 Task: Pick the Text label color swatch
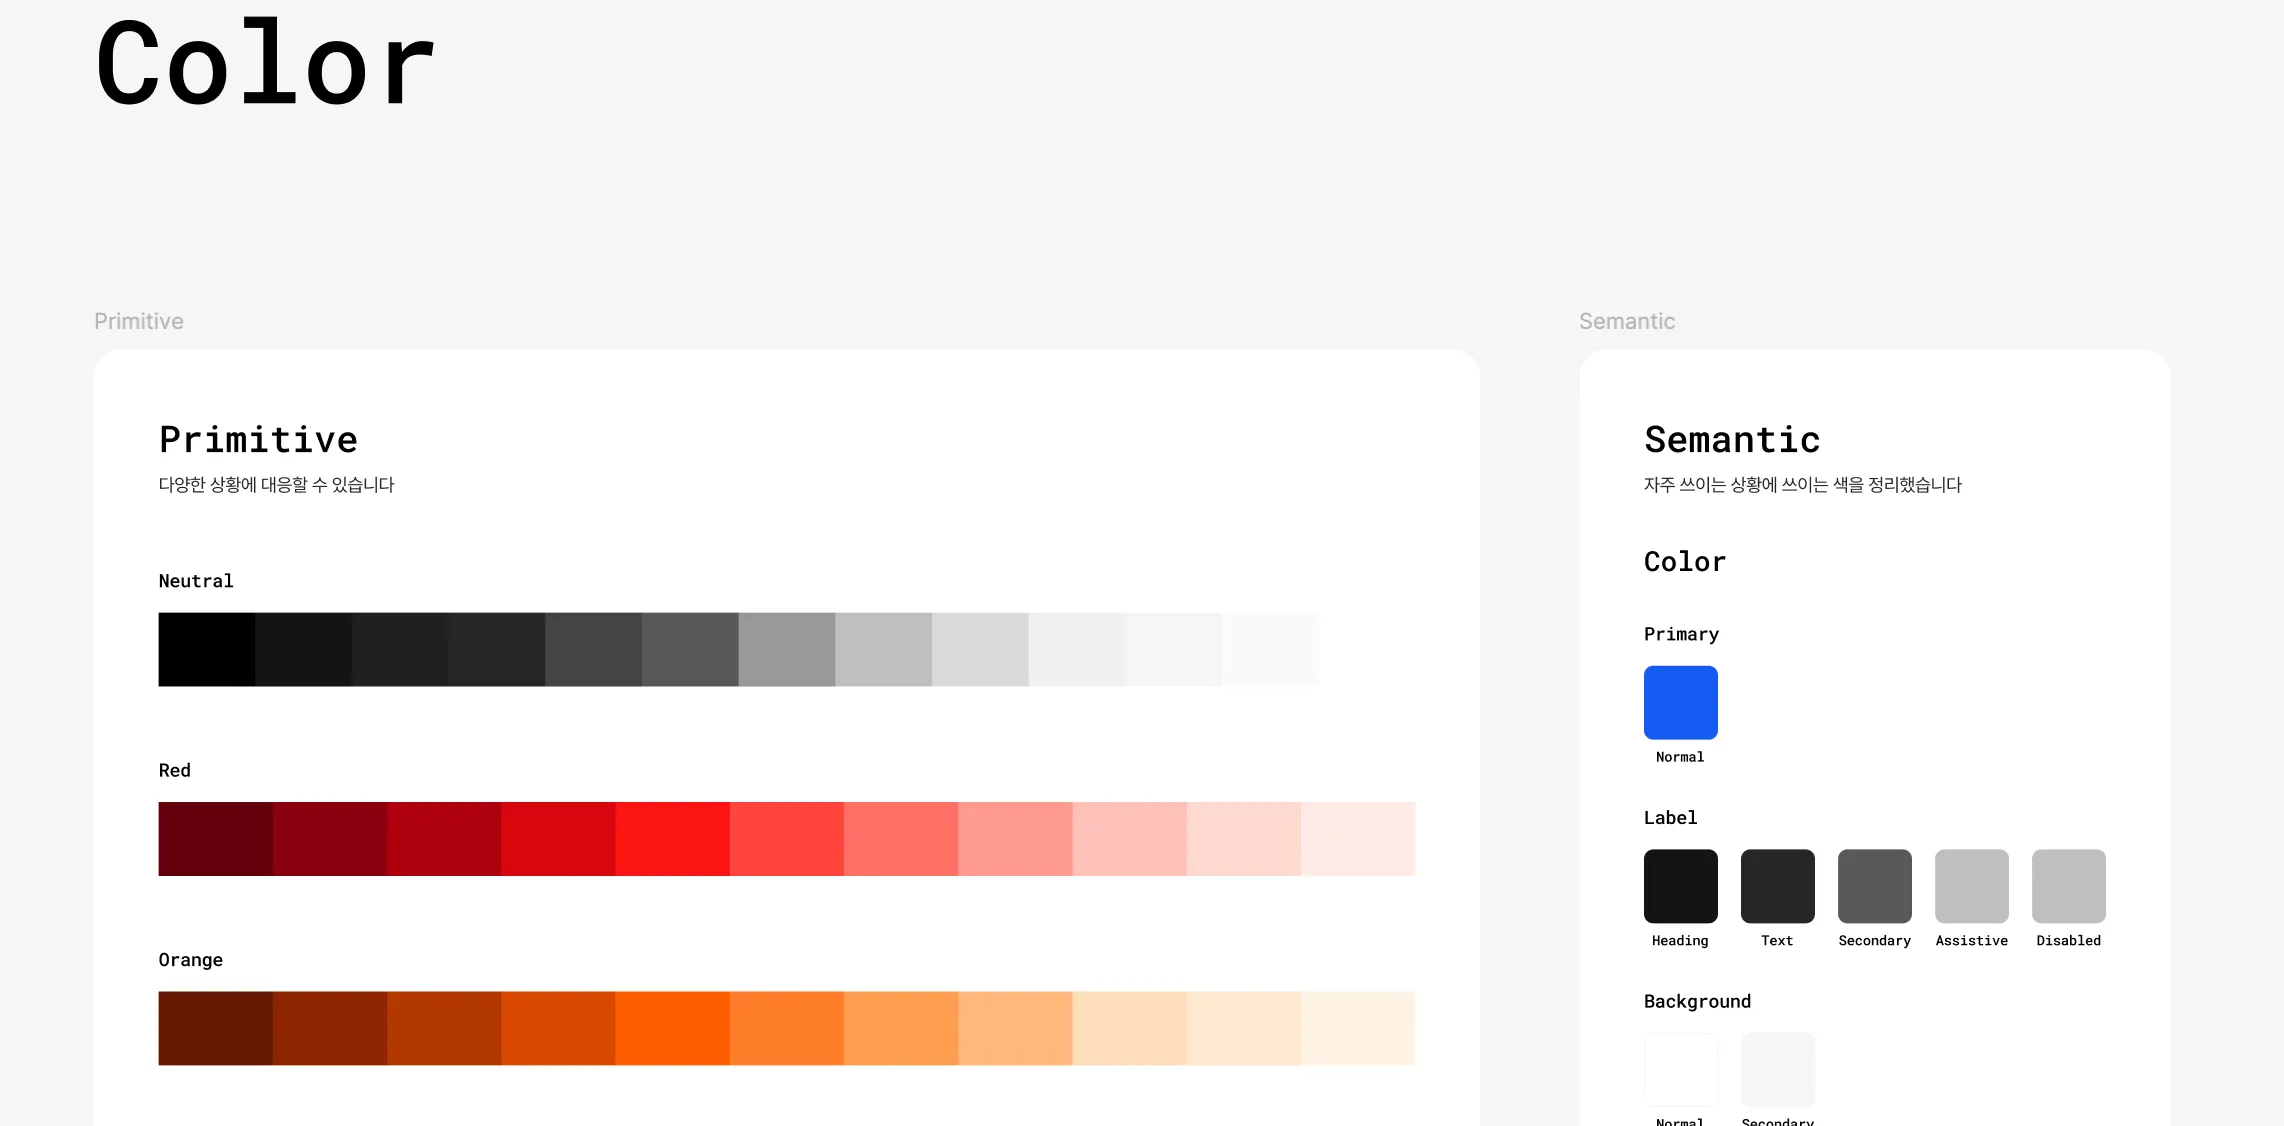pos(1777,886)
